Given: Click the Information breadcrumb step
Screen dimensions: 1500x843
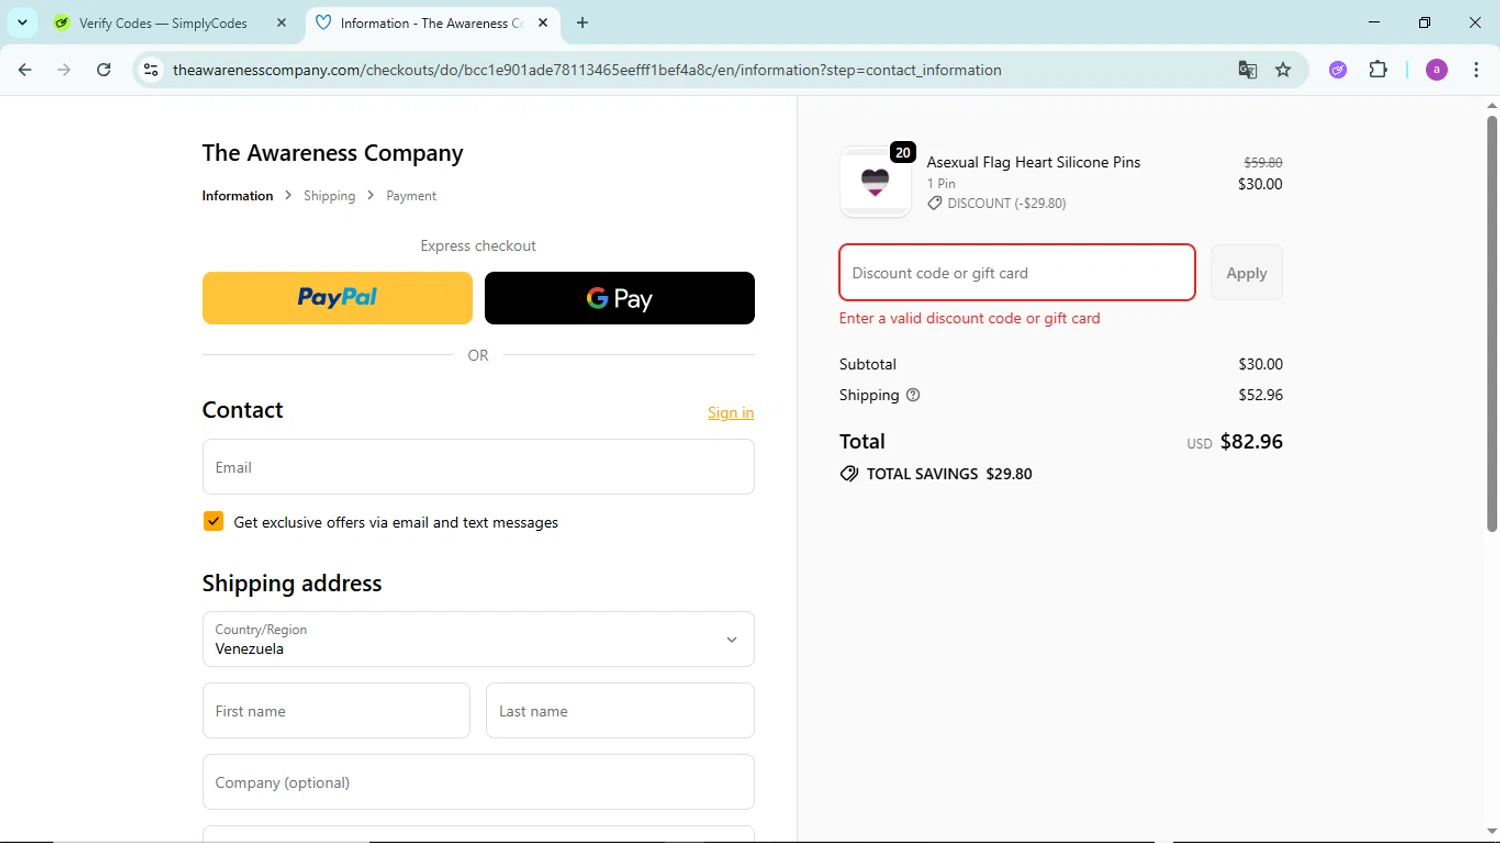Looking at the screenshot, I should 237,196.
